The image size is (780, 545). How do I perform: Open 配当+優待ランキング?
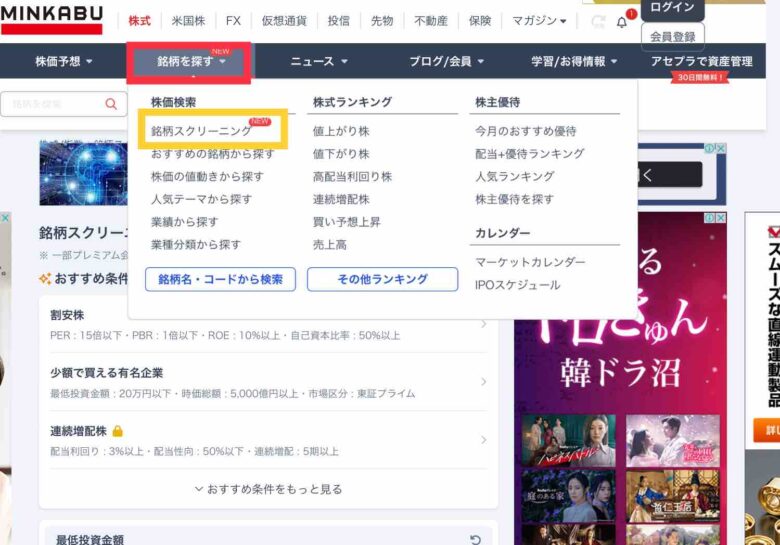click(x=529, y=154)
